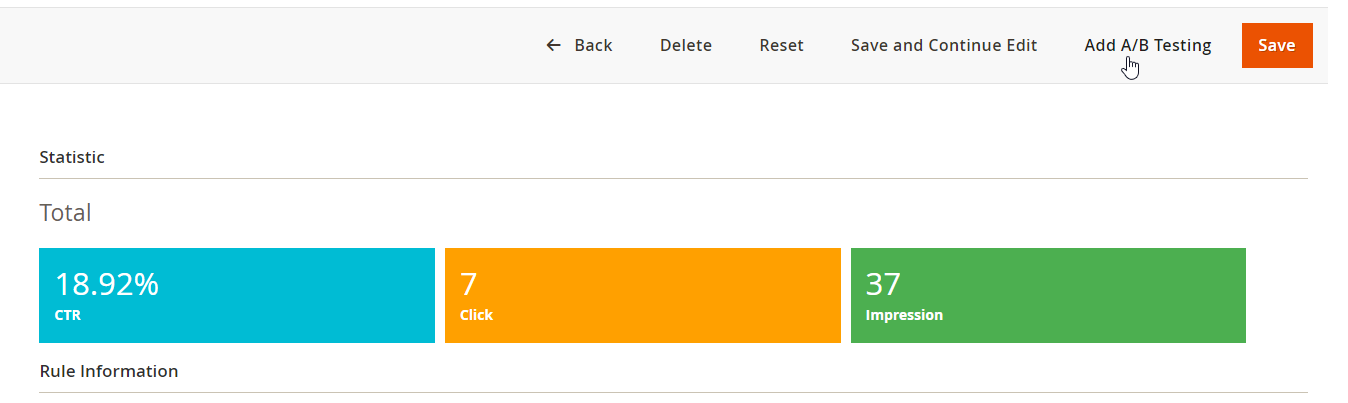
Task: Open the Rule Information section
Action: click(x=109, y=371)
